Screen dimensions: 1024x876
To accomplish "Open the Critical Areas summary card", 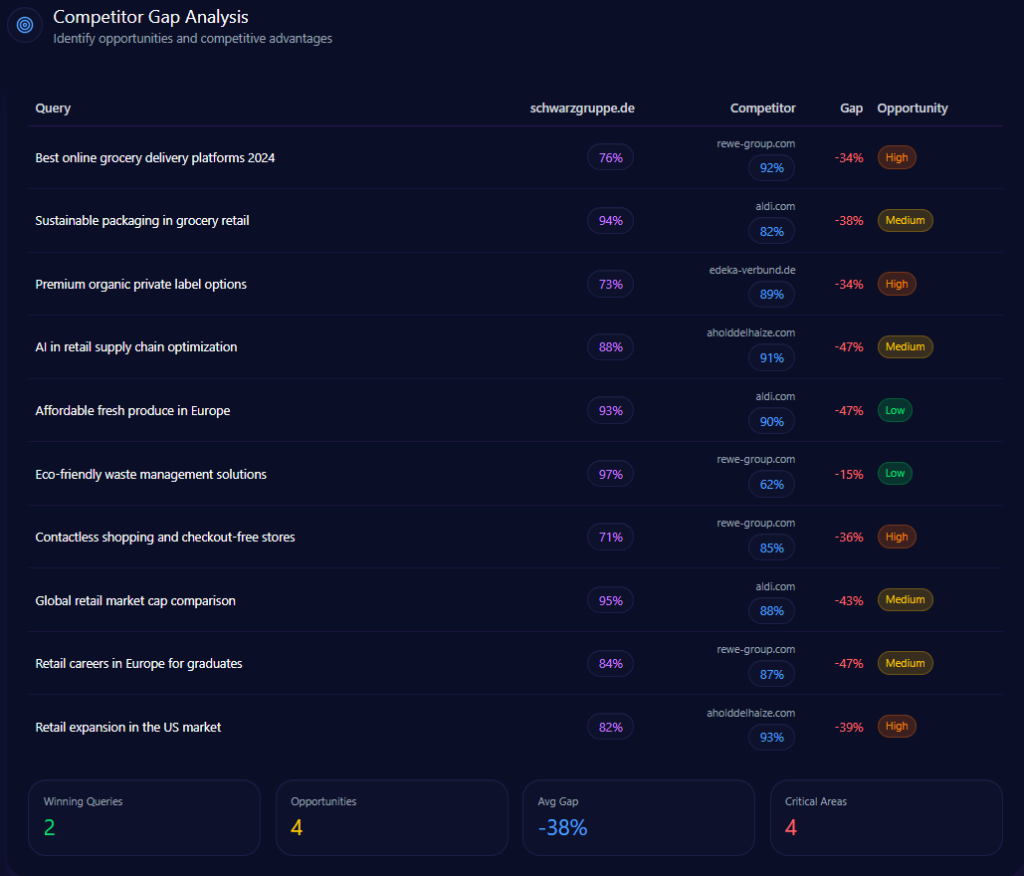I will [886, 817].
